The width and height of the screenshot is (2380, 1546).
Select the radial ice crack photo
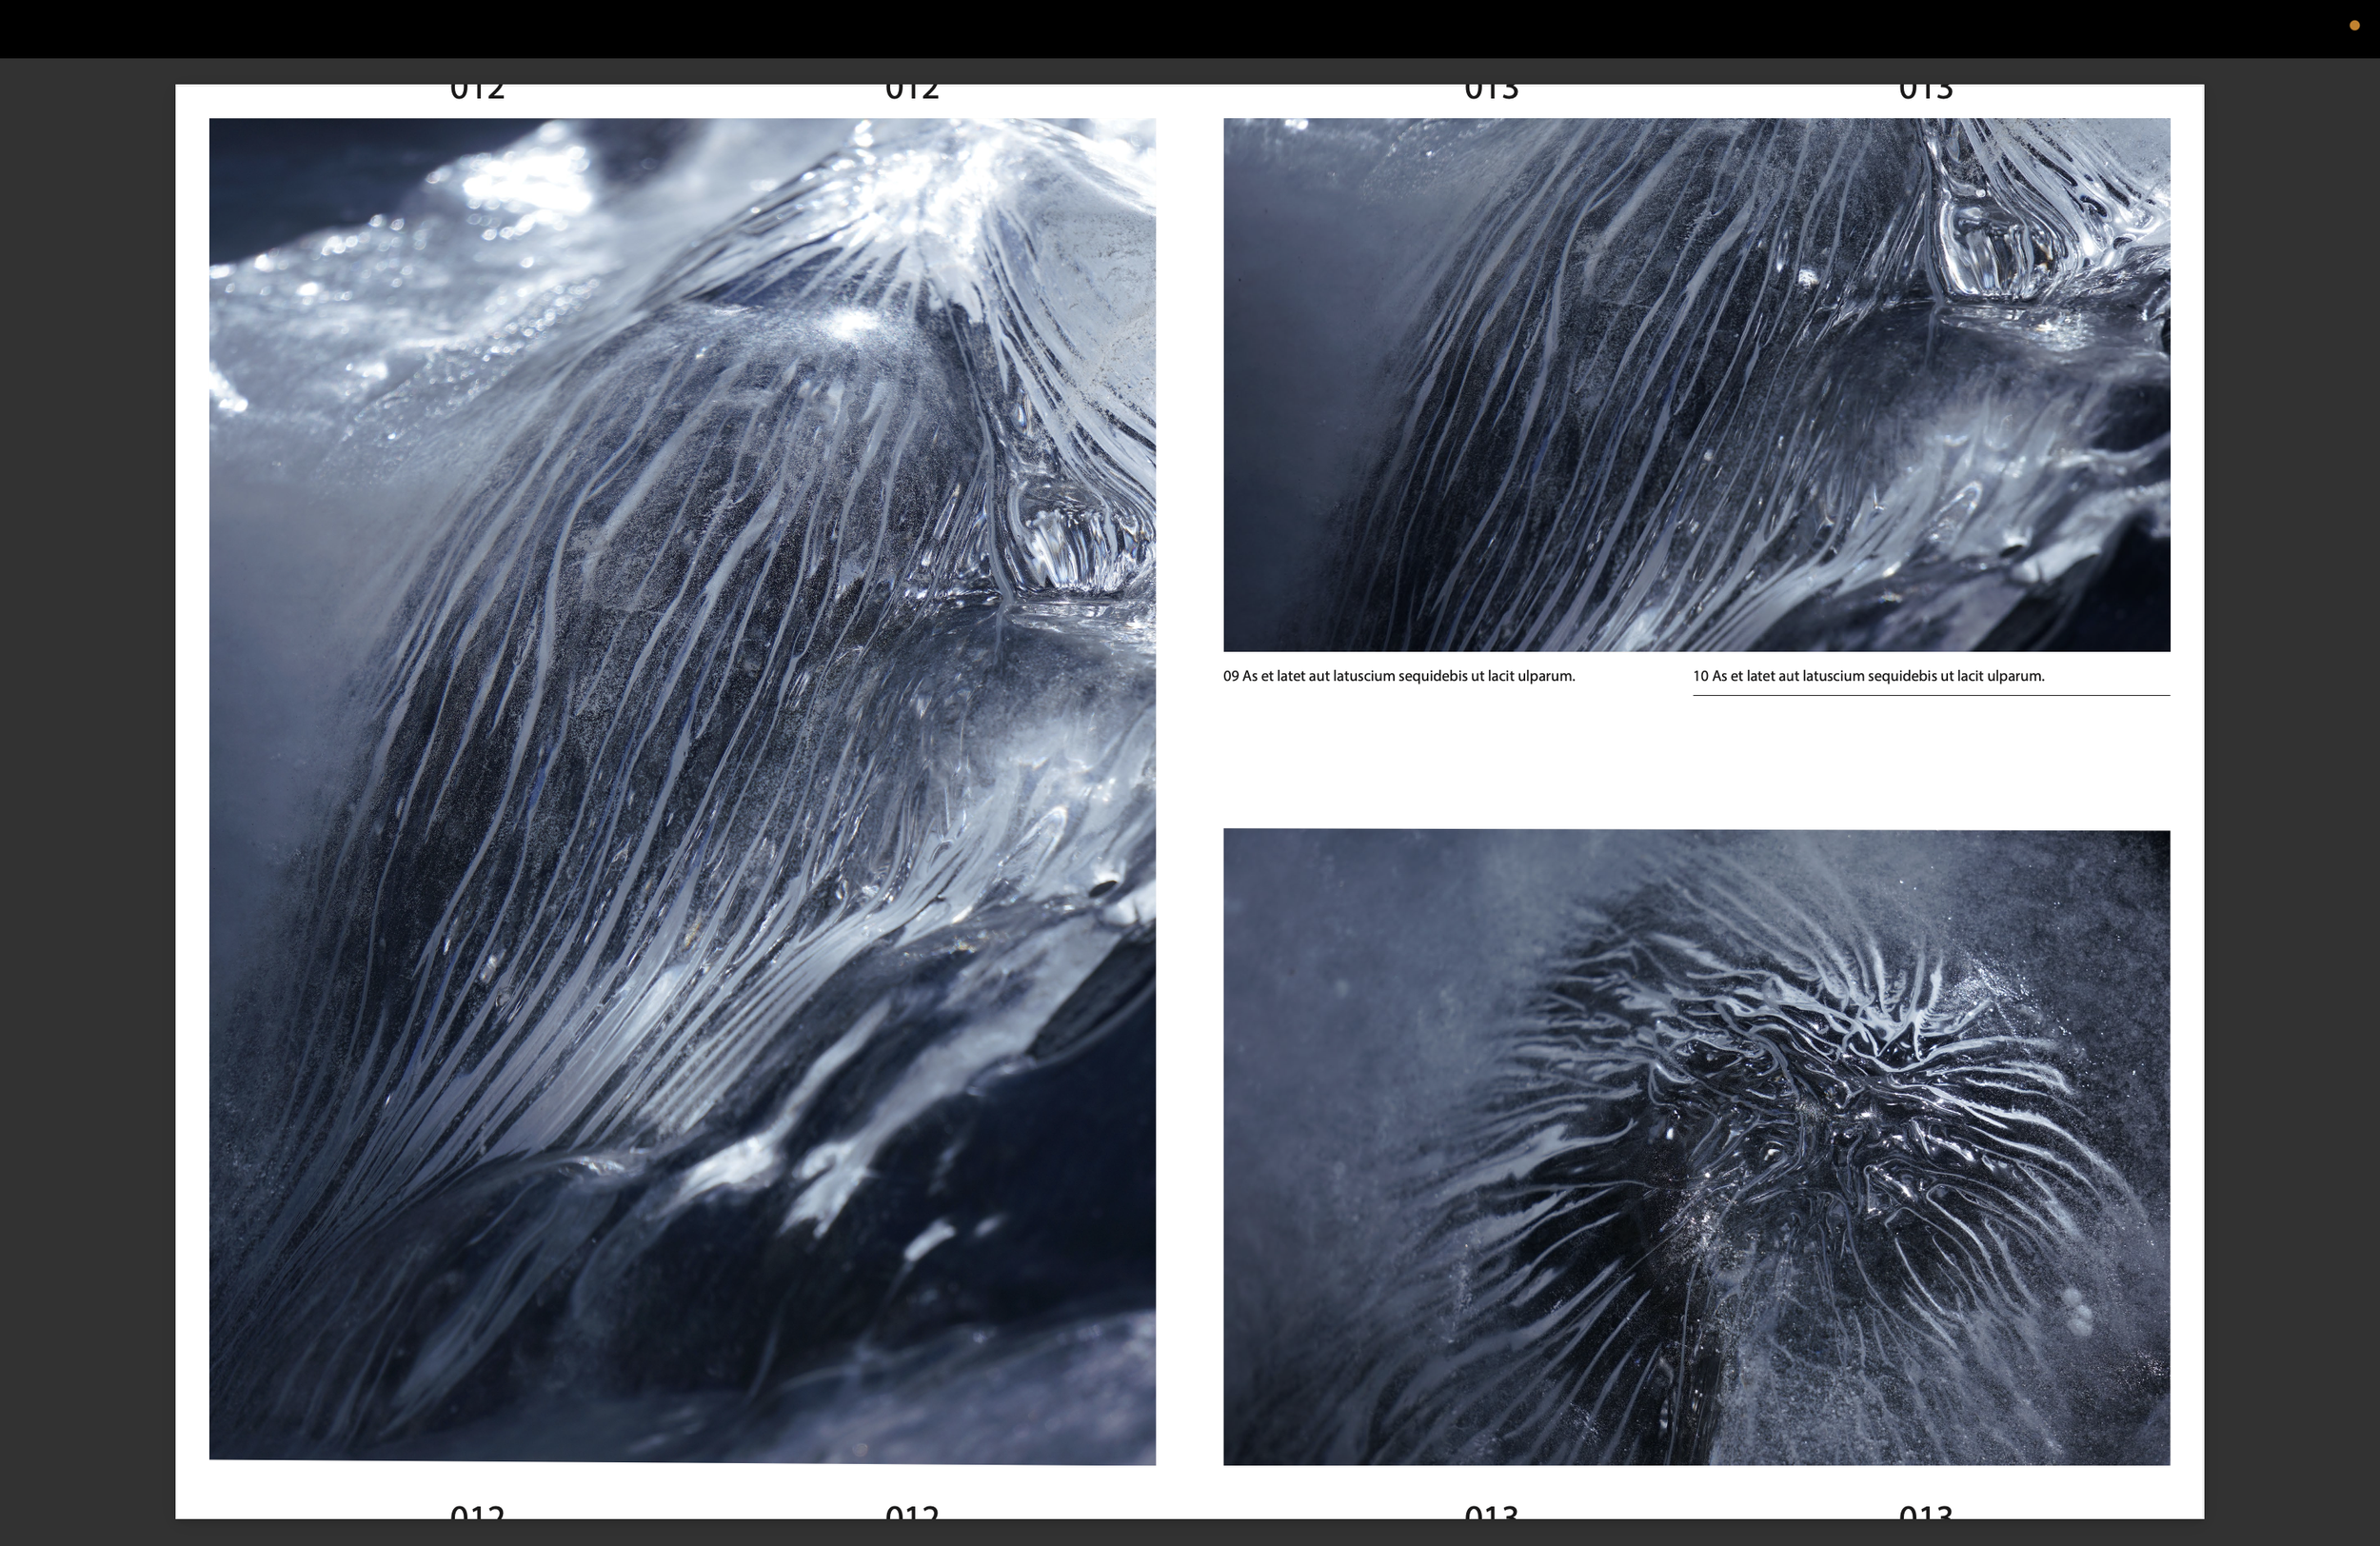point(1696,1146)
